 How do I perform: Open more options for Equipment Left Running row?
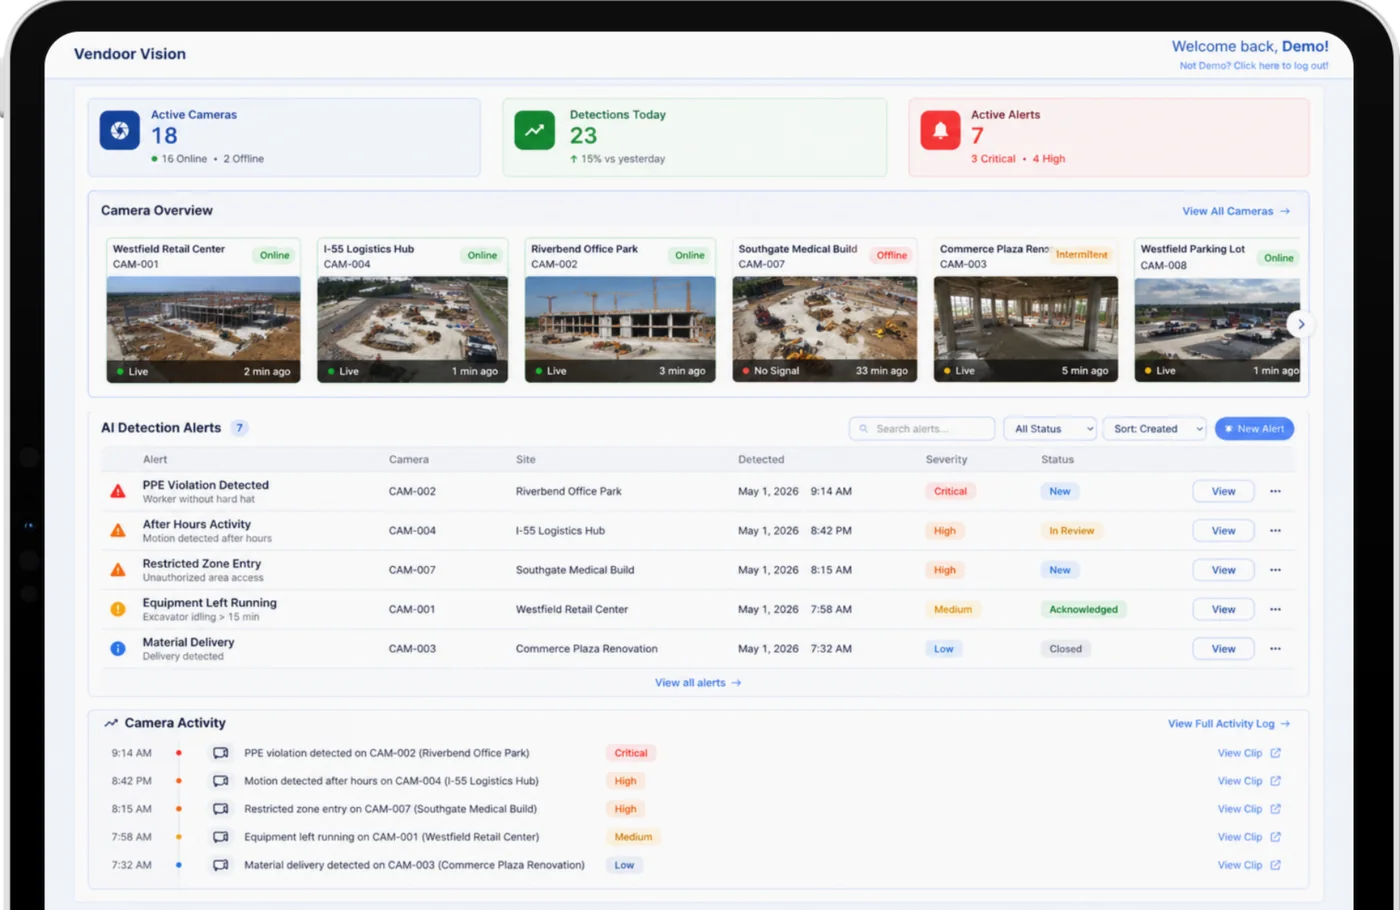pyautogui.click(x=1275, y=609)
